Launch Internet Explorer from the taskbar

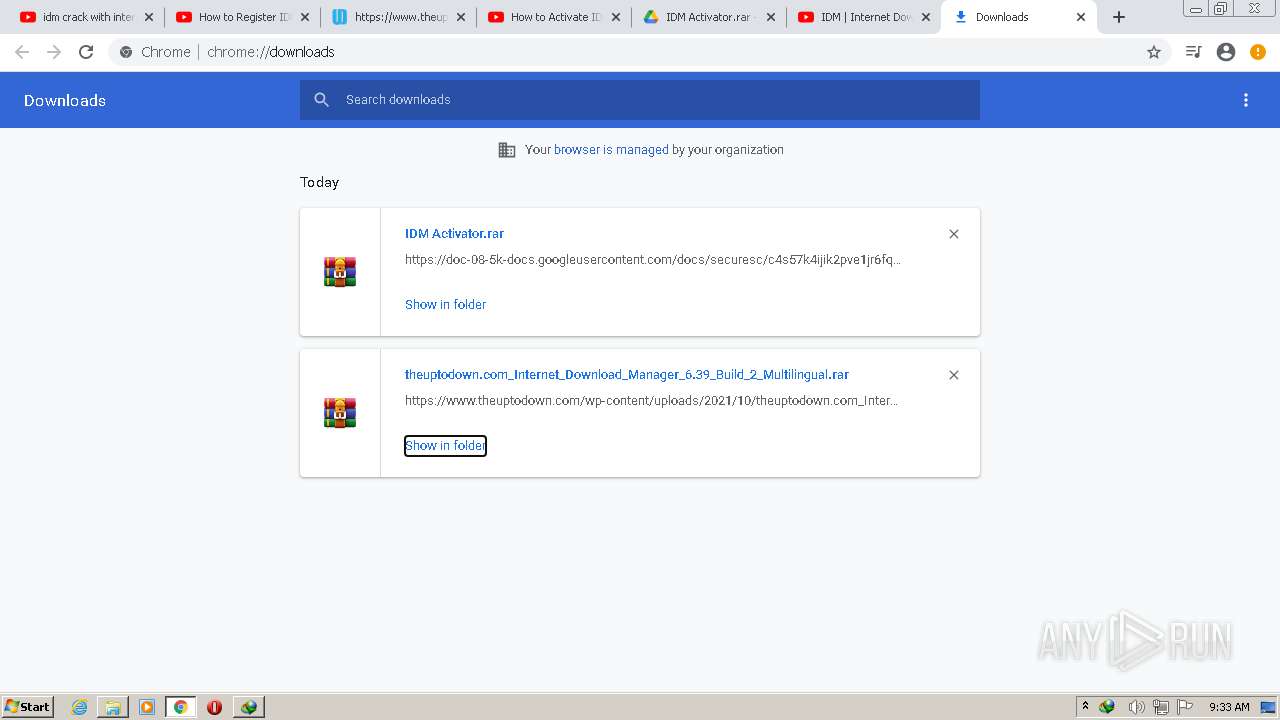(x=80, y=707)
